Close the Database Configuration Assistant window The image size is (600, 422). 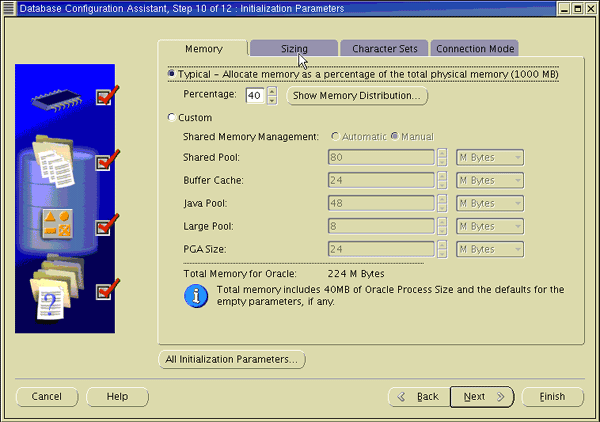(591, 8)
